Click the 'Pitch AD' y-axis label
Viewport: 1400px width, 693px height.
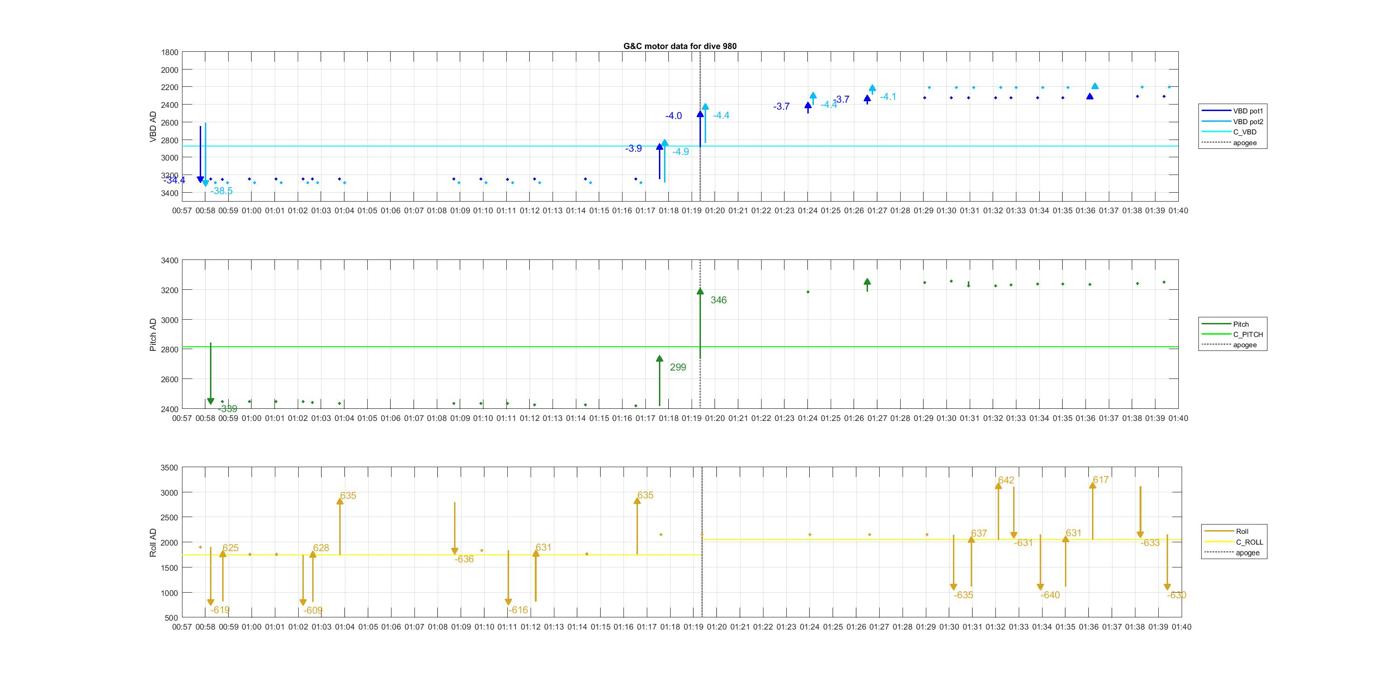pyautogui.click(x=153, y=335)
